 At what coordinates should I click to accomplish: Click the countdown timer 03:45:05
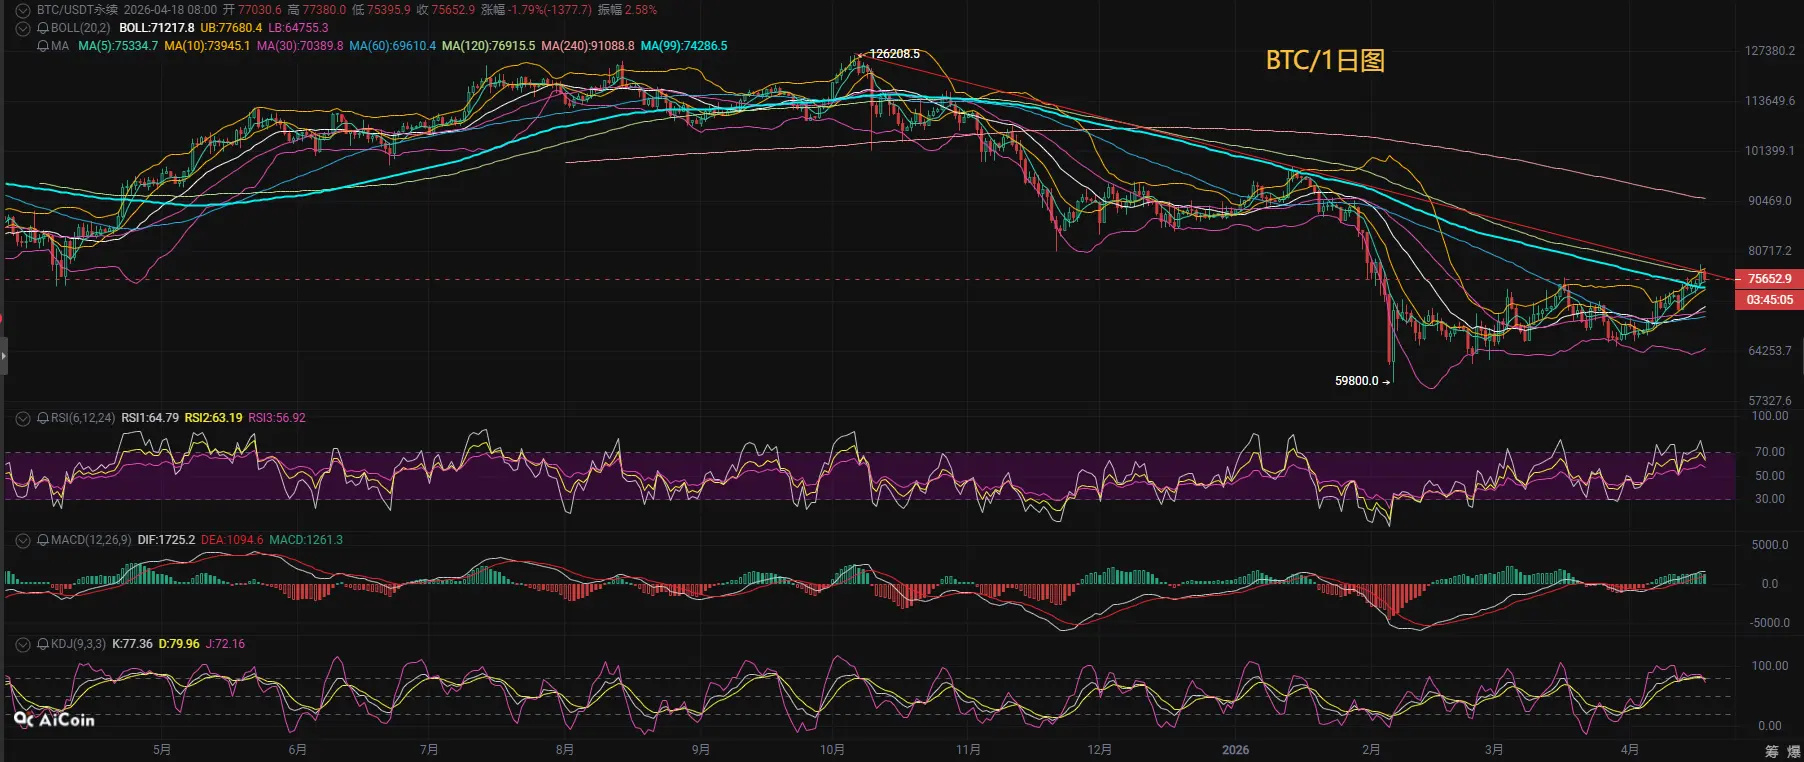click(1769, 300)
